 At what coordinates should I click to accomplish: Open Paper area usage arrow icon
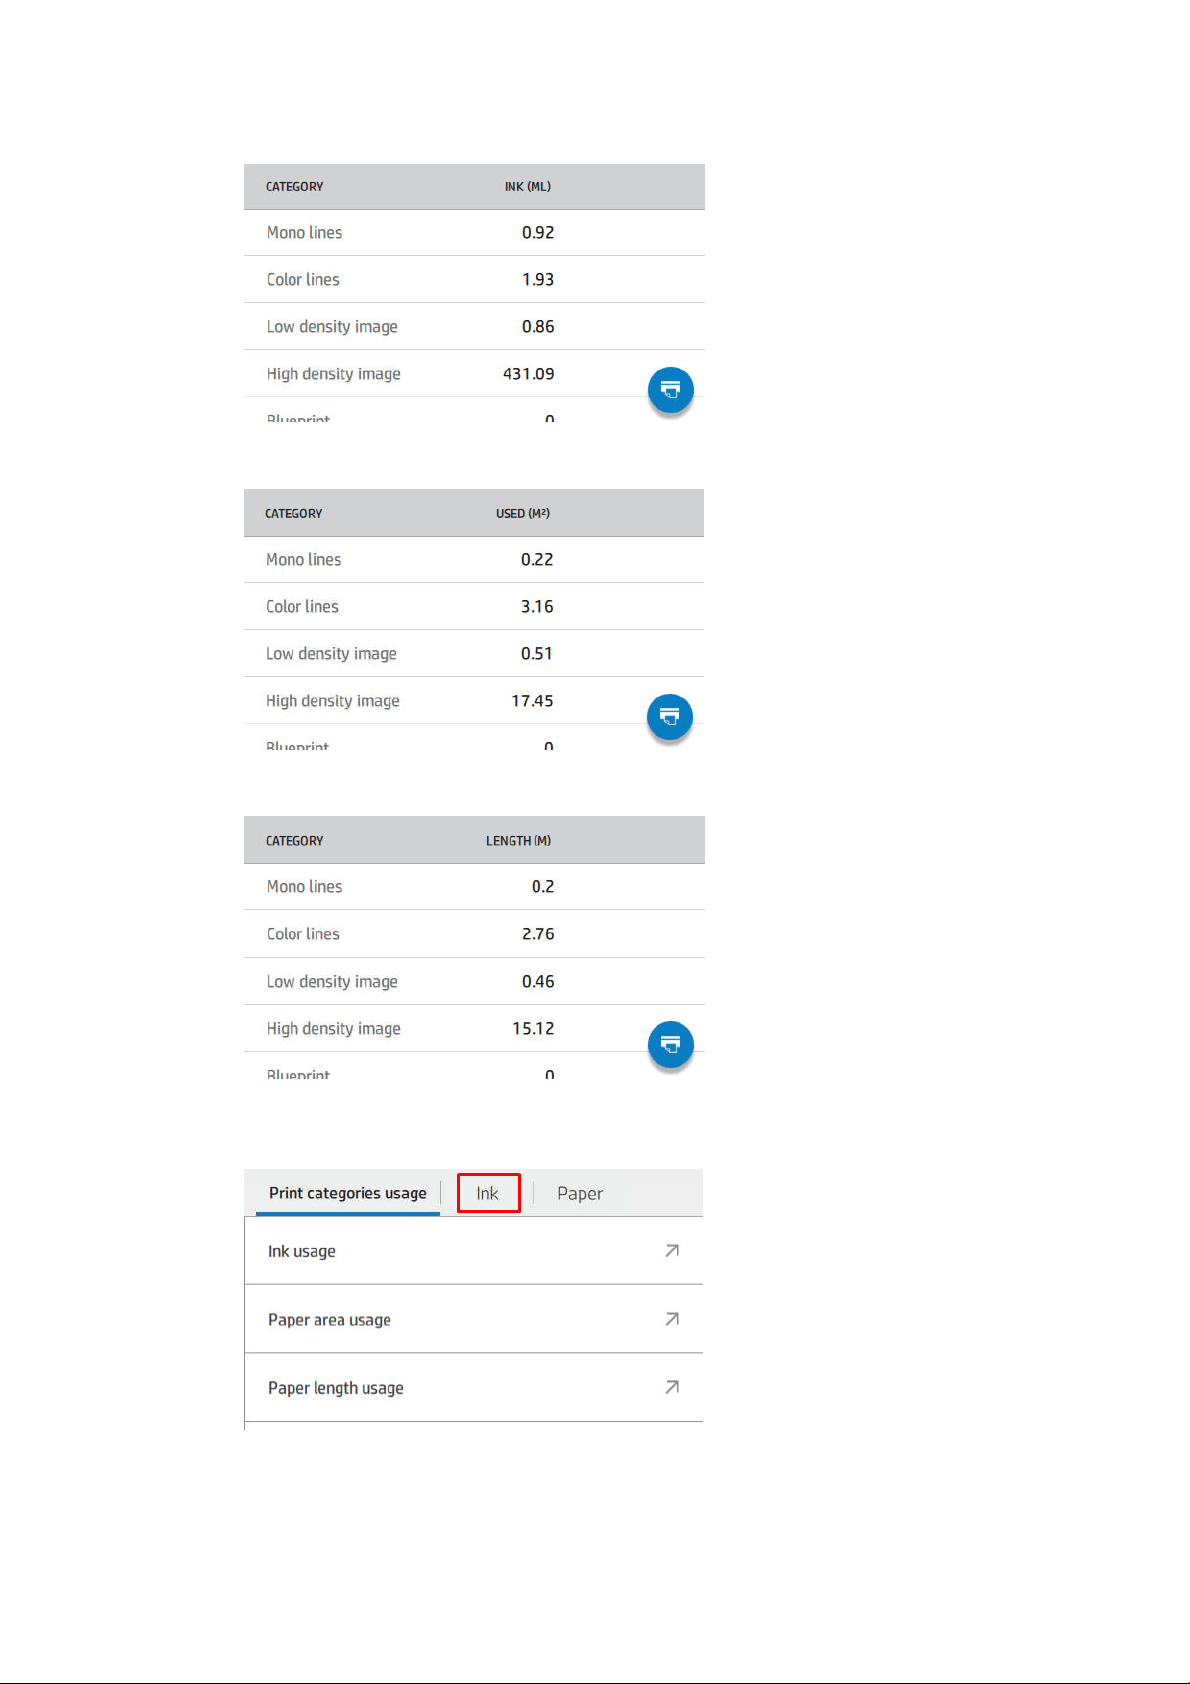coord(672,1319)
